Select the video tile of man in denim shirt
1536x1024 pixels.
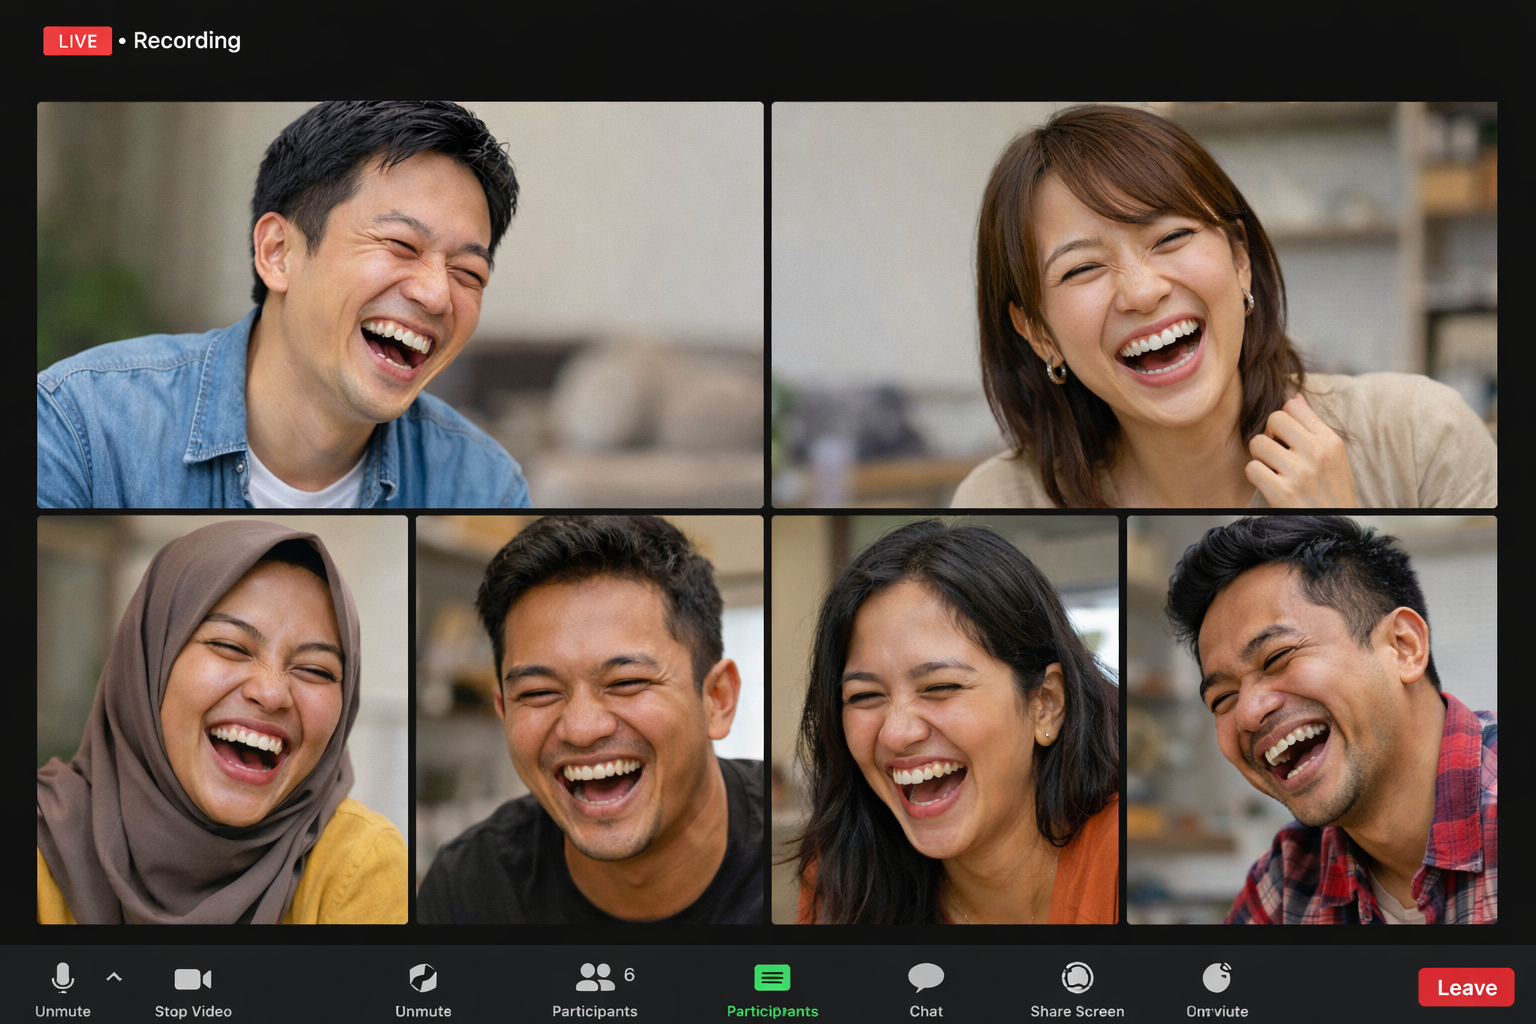[400, 305]
